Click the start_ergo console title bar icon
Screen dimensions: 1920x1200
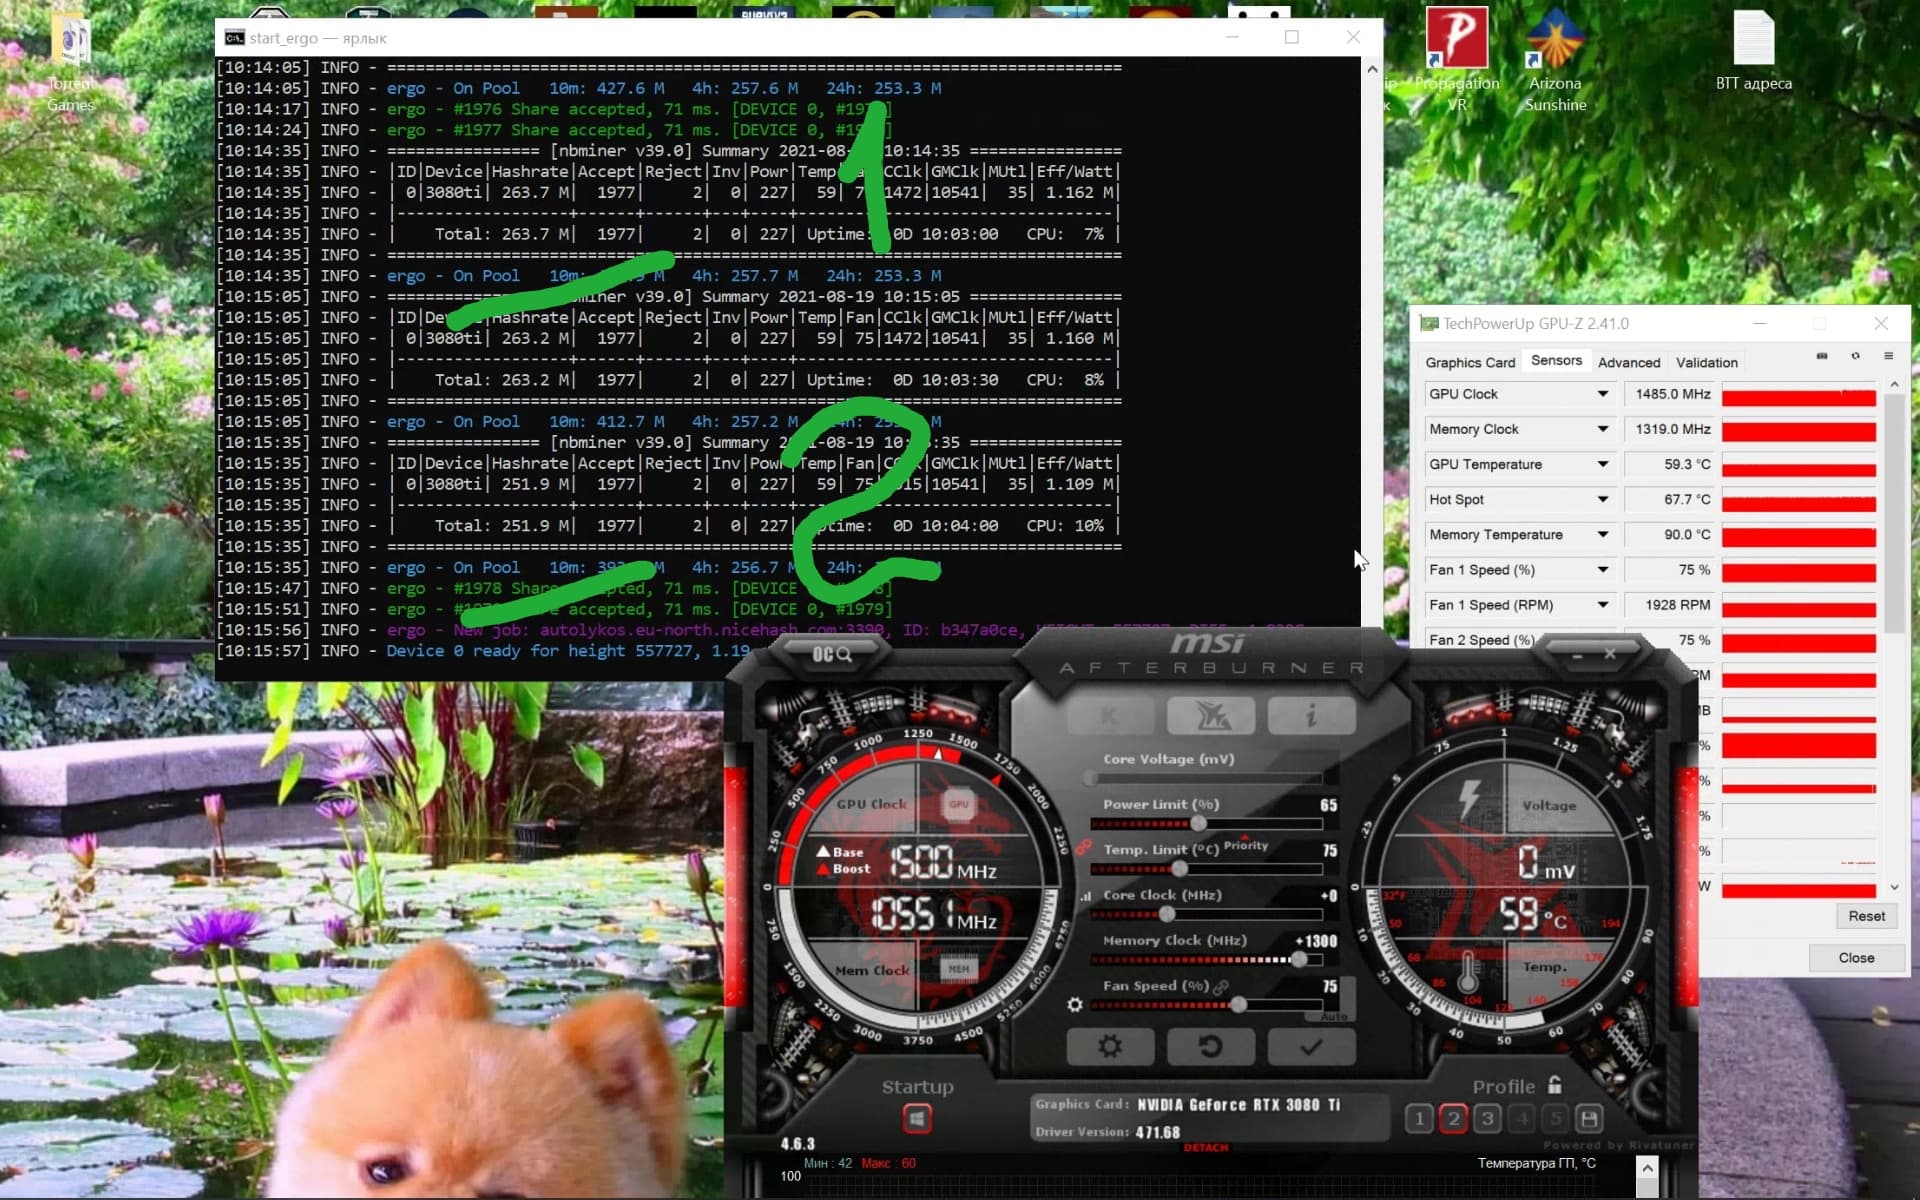tap(234, 38)
